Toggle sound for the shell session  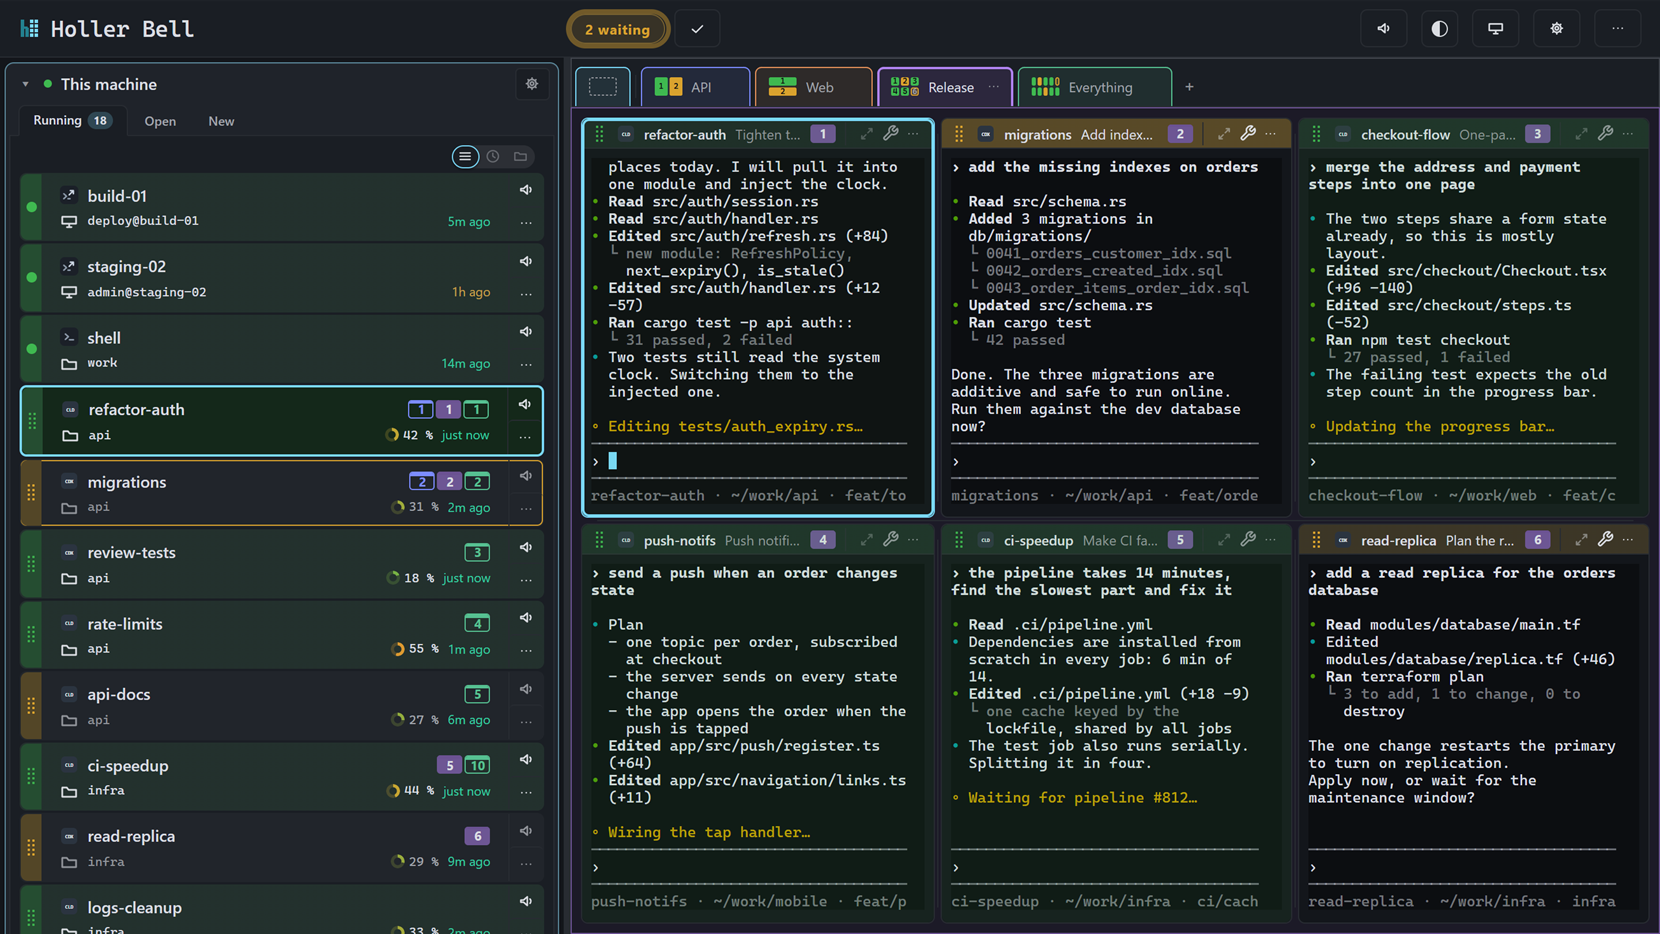[526, 332]
